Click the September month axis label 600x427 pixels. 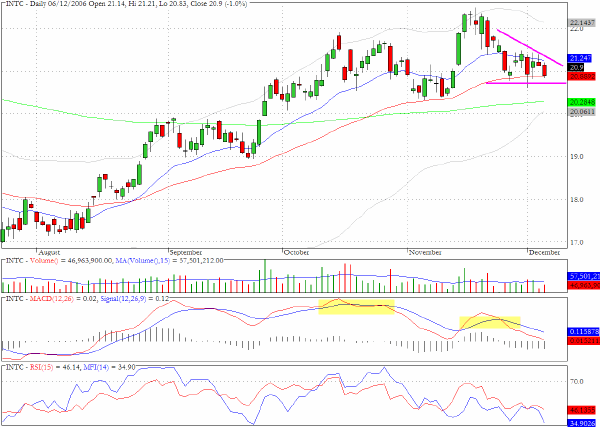click(x=185, y=253)
